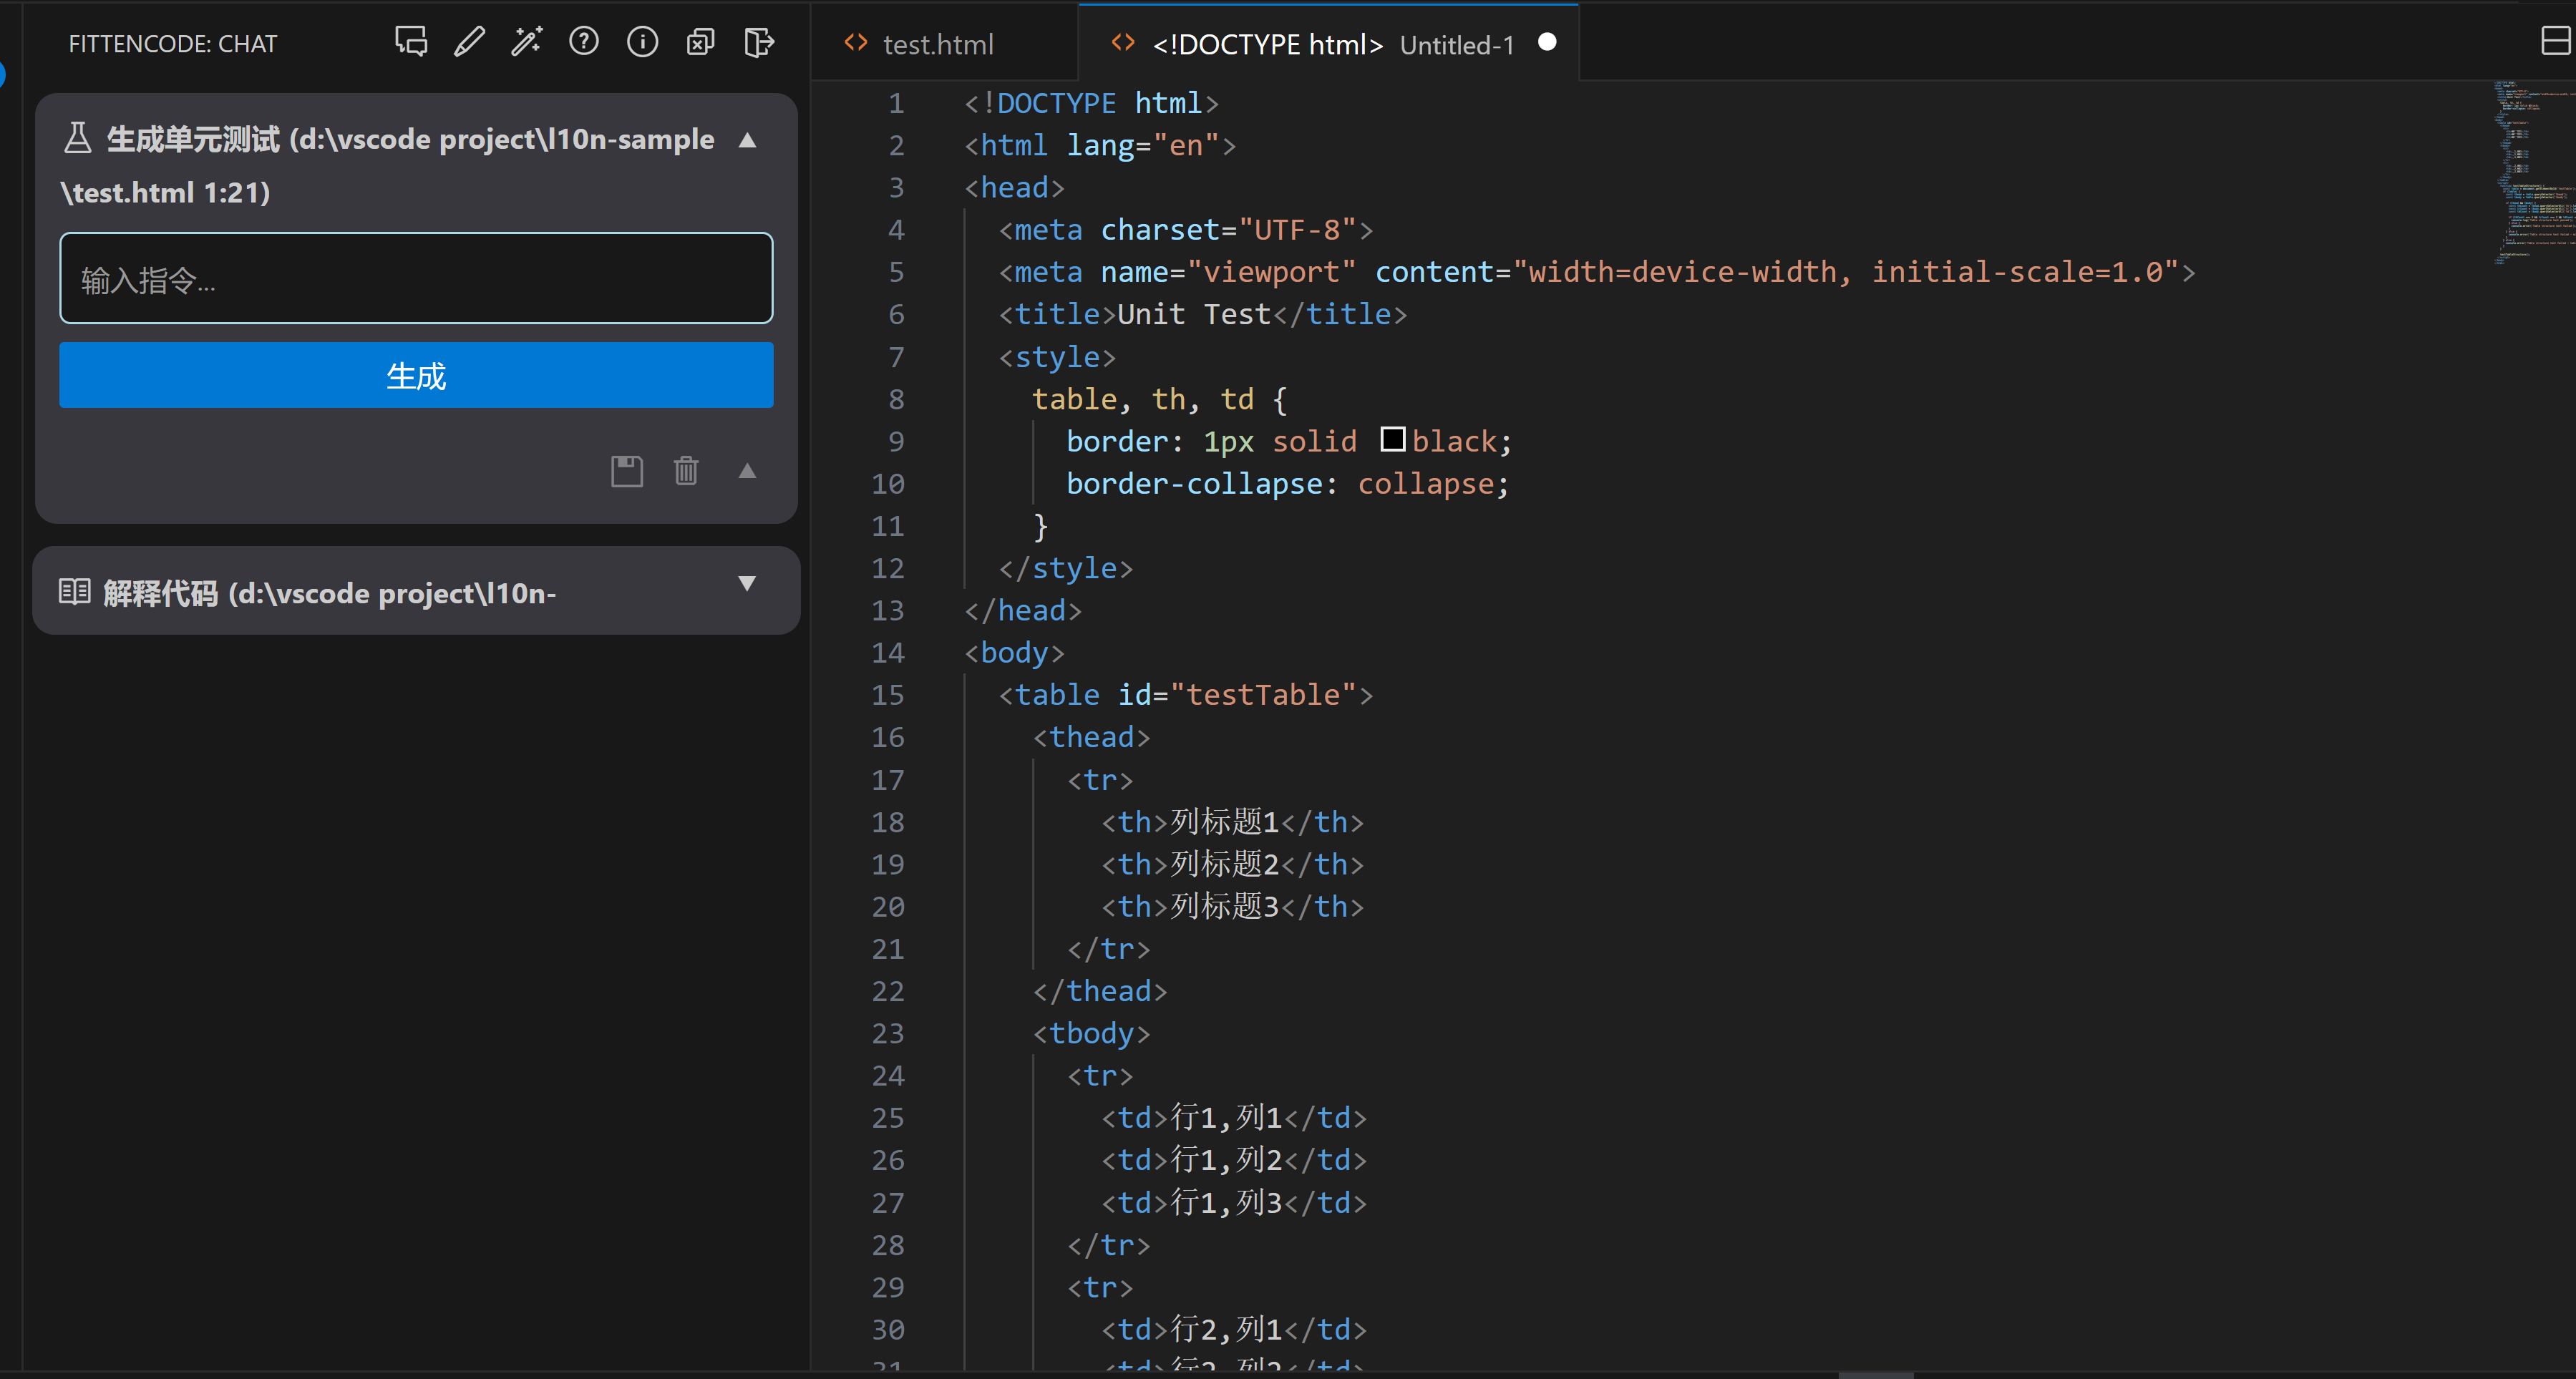
Task: Open the black color swatch on line 9
Action: click(x=1393, y=439)
